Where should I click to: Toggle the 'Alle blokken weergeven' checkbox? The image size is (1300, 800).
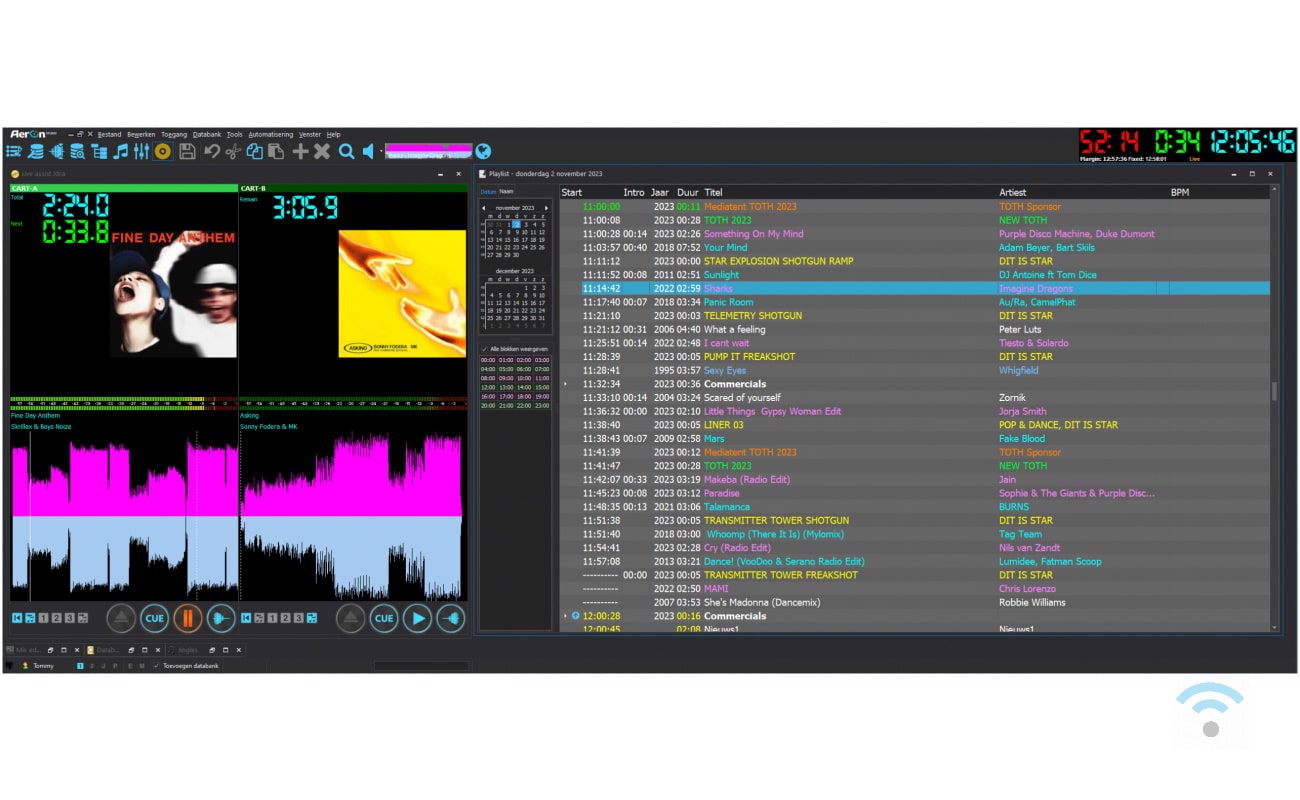click(485, 349)
